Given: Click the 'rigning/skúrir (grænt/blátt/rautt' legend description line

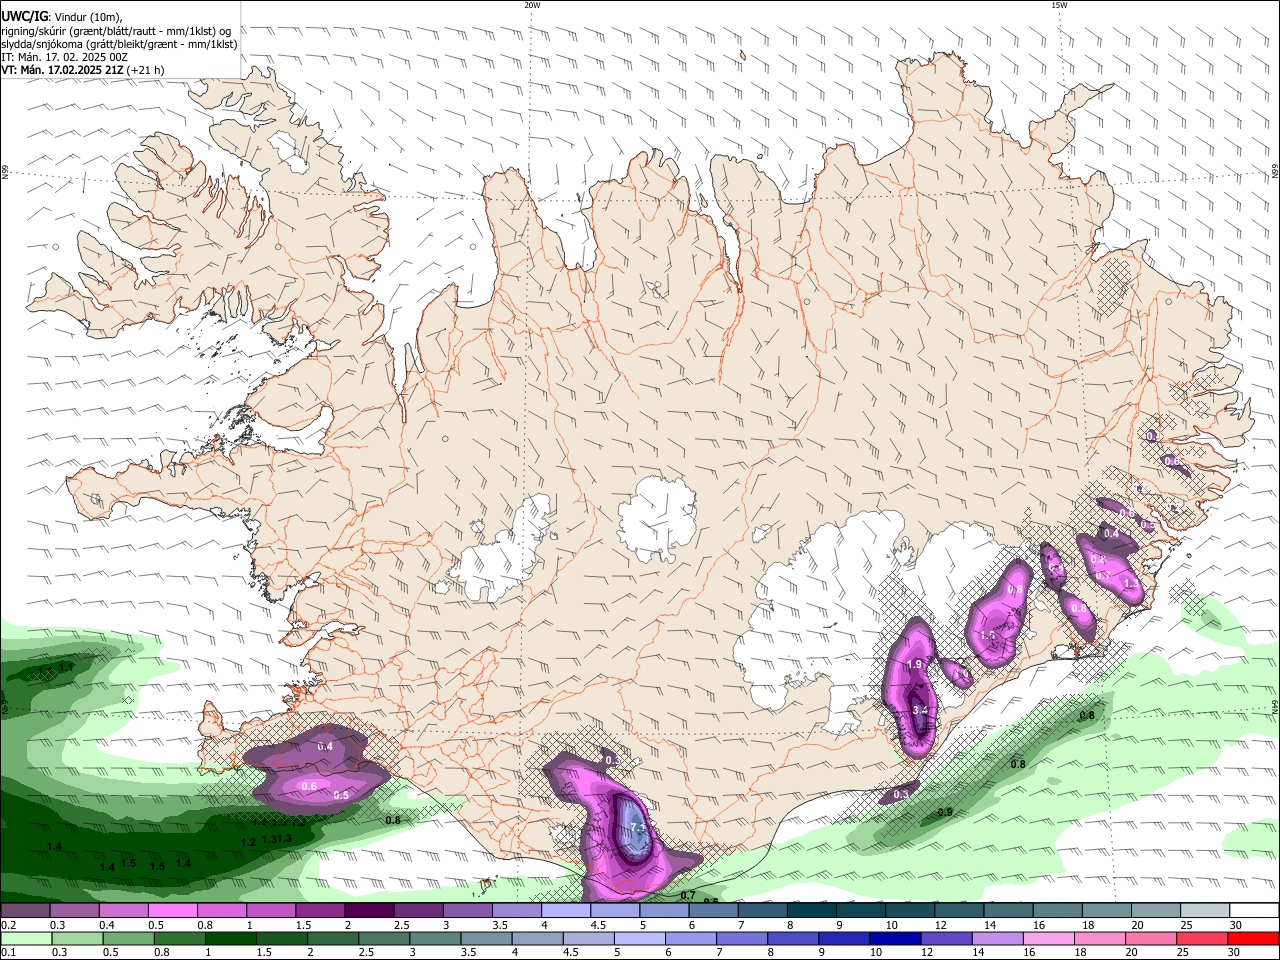Looking at the screenshot, I should pos(116,31).
